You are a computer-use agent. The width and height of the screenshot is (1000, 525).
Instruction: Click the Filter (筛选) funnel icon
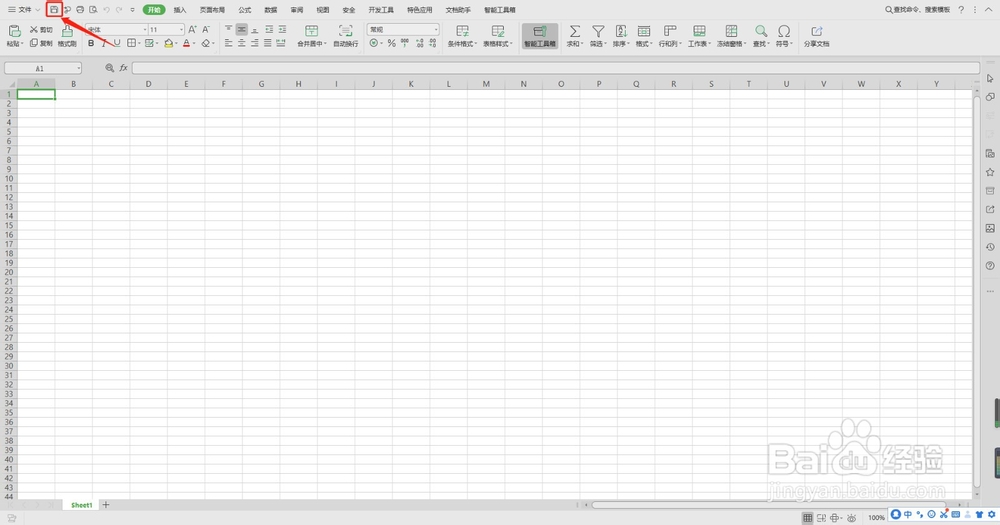(598, 31)
